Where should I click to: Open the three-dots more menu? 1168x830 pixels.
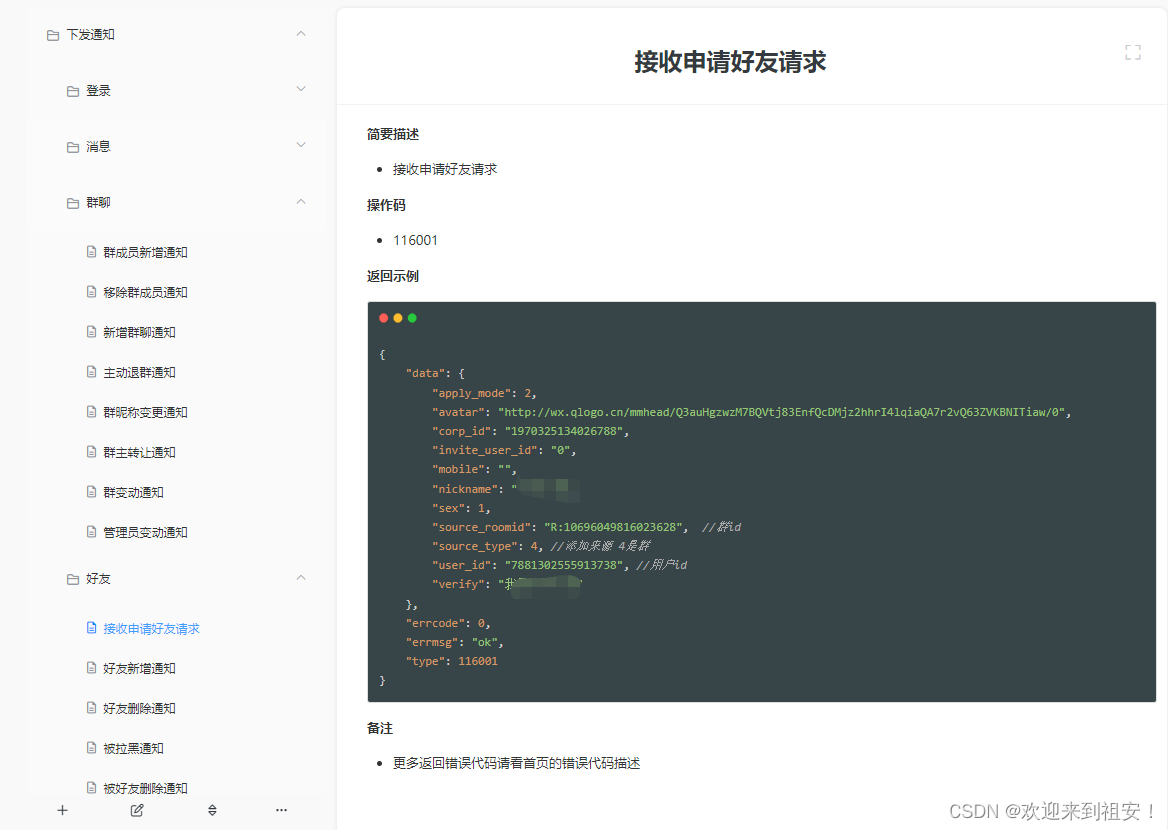tap(281, 810)
